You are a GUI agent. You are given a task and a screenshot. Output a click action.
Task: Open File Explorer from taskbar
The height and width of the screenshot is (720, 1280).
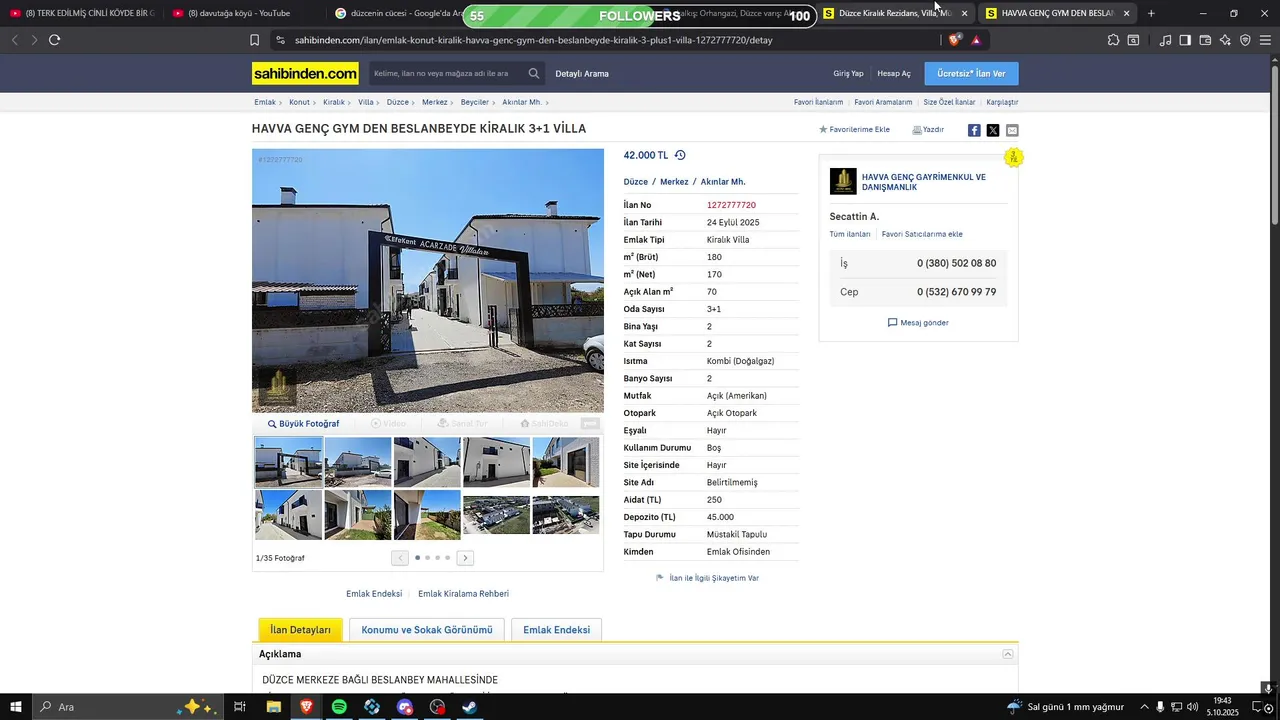(x=273, y=707)
